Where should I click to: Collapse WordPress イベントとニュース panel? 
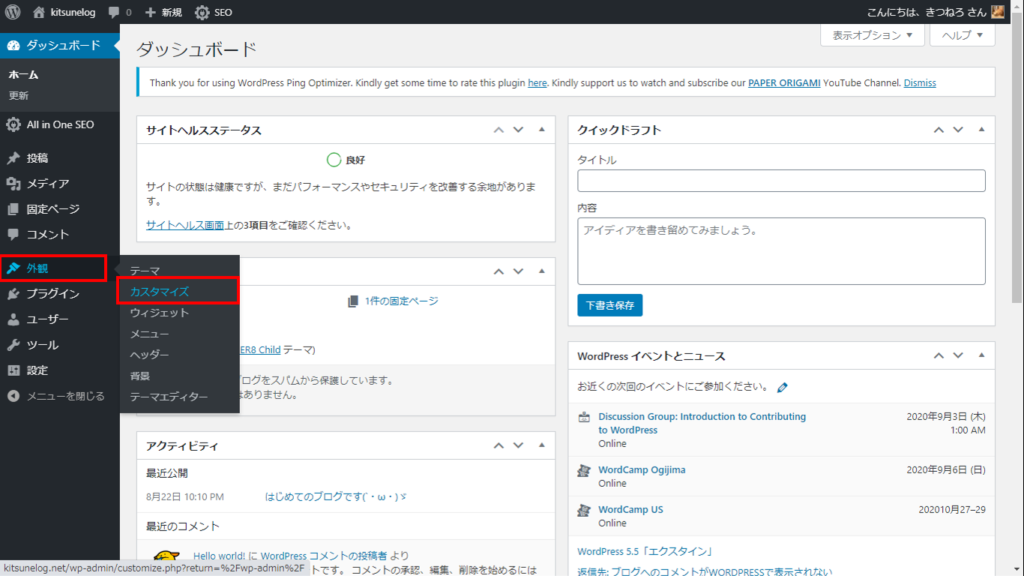coord(981,356)
